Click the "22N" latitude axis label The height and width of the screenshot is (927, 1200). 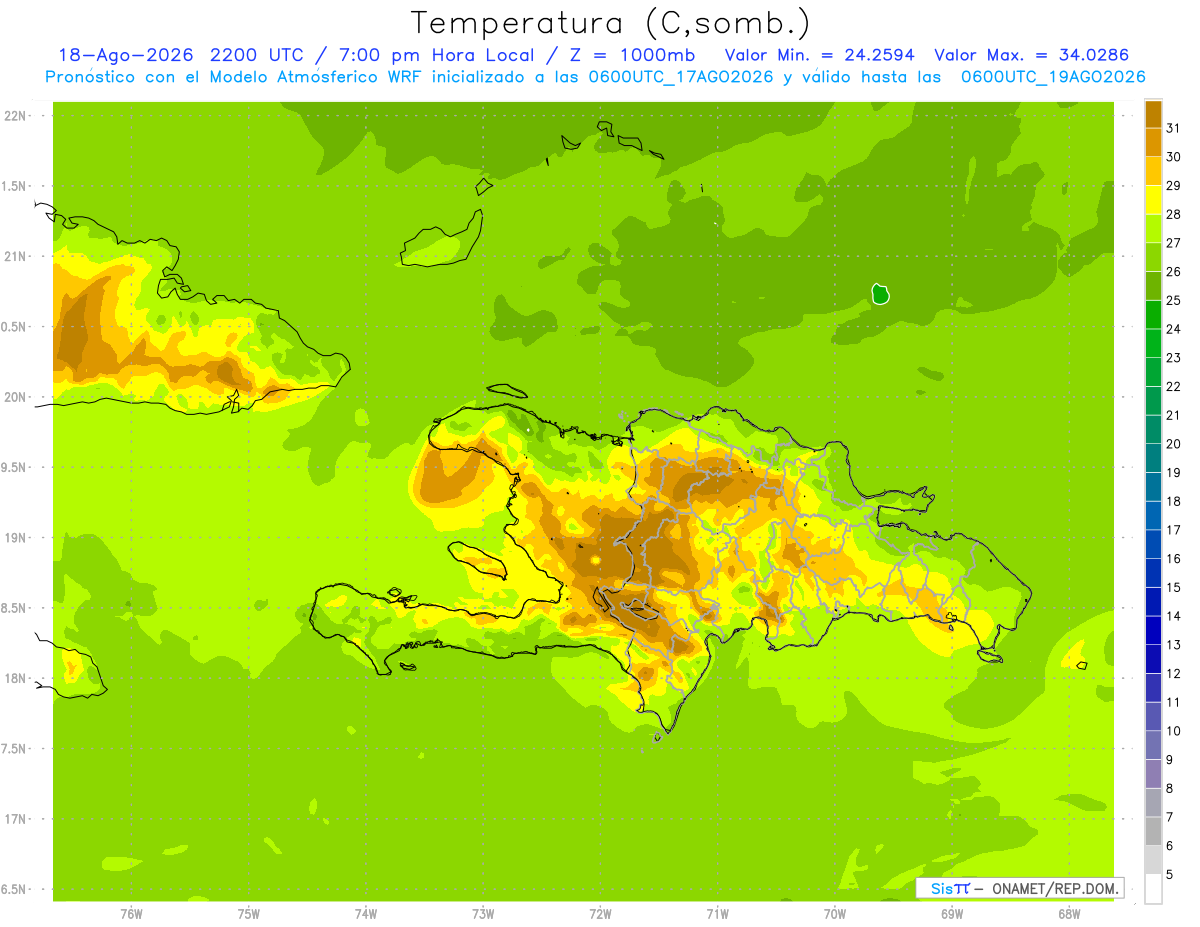pyautogui.click(x=16, y=115)
